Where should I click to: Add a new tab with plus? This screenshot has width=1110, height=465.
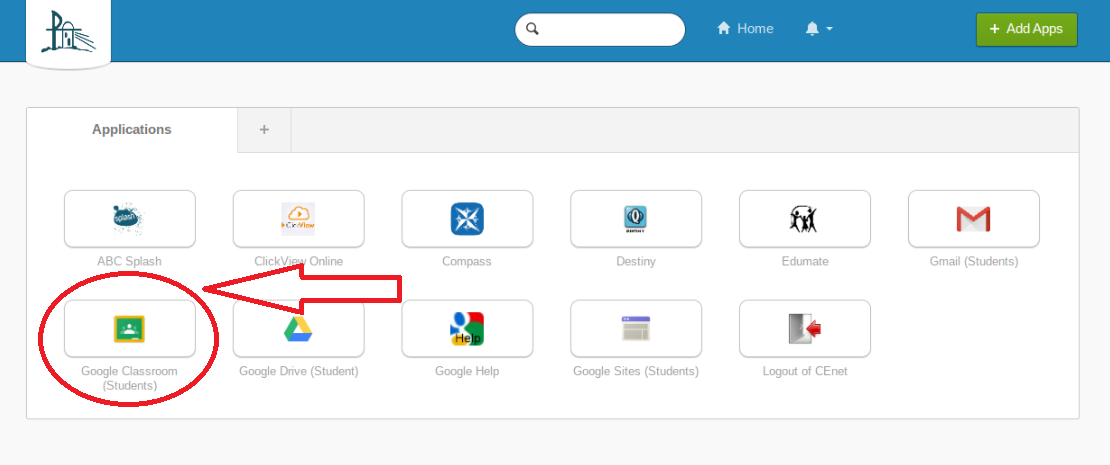coord(264,130)
